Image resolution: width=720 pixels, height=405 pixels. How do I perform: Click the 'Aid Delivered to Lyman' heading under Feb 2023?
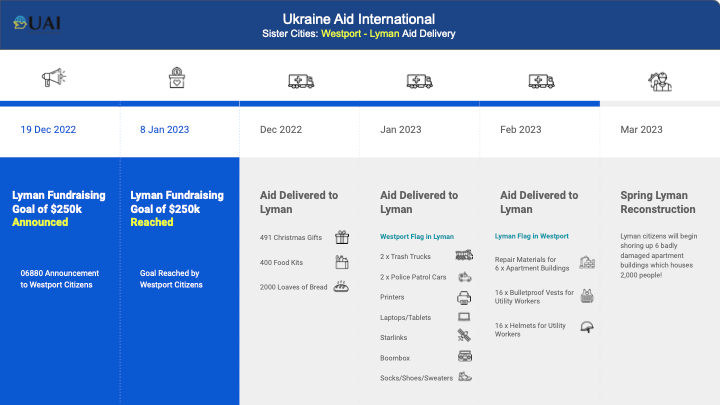(x=539, y=202)
